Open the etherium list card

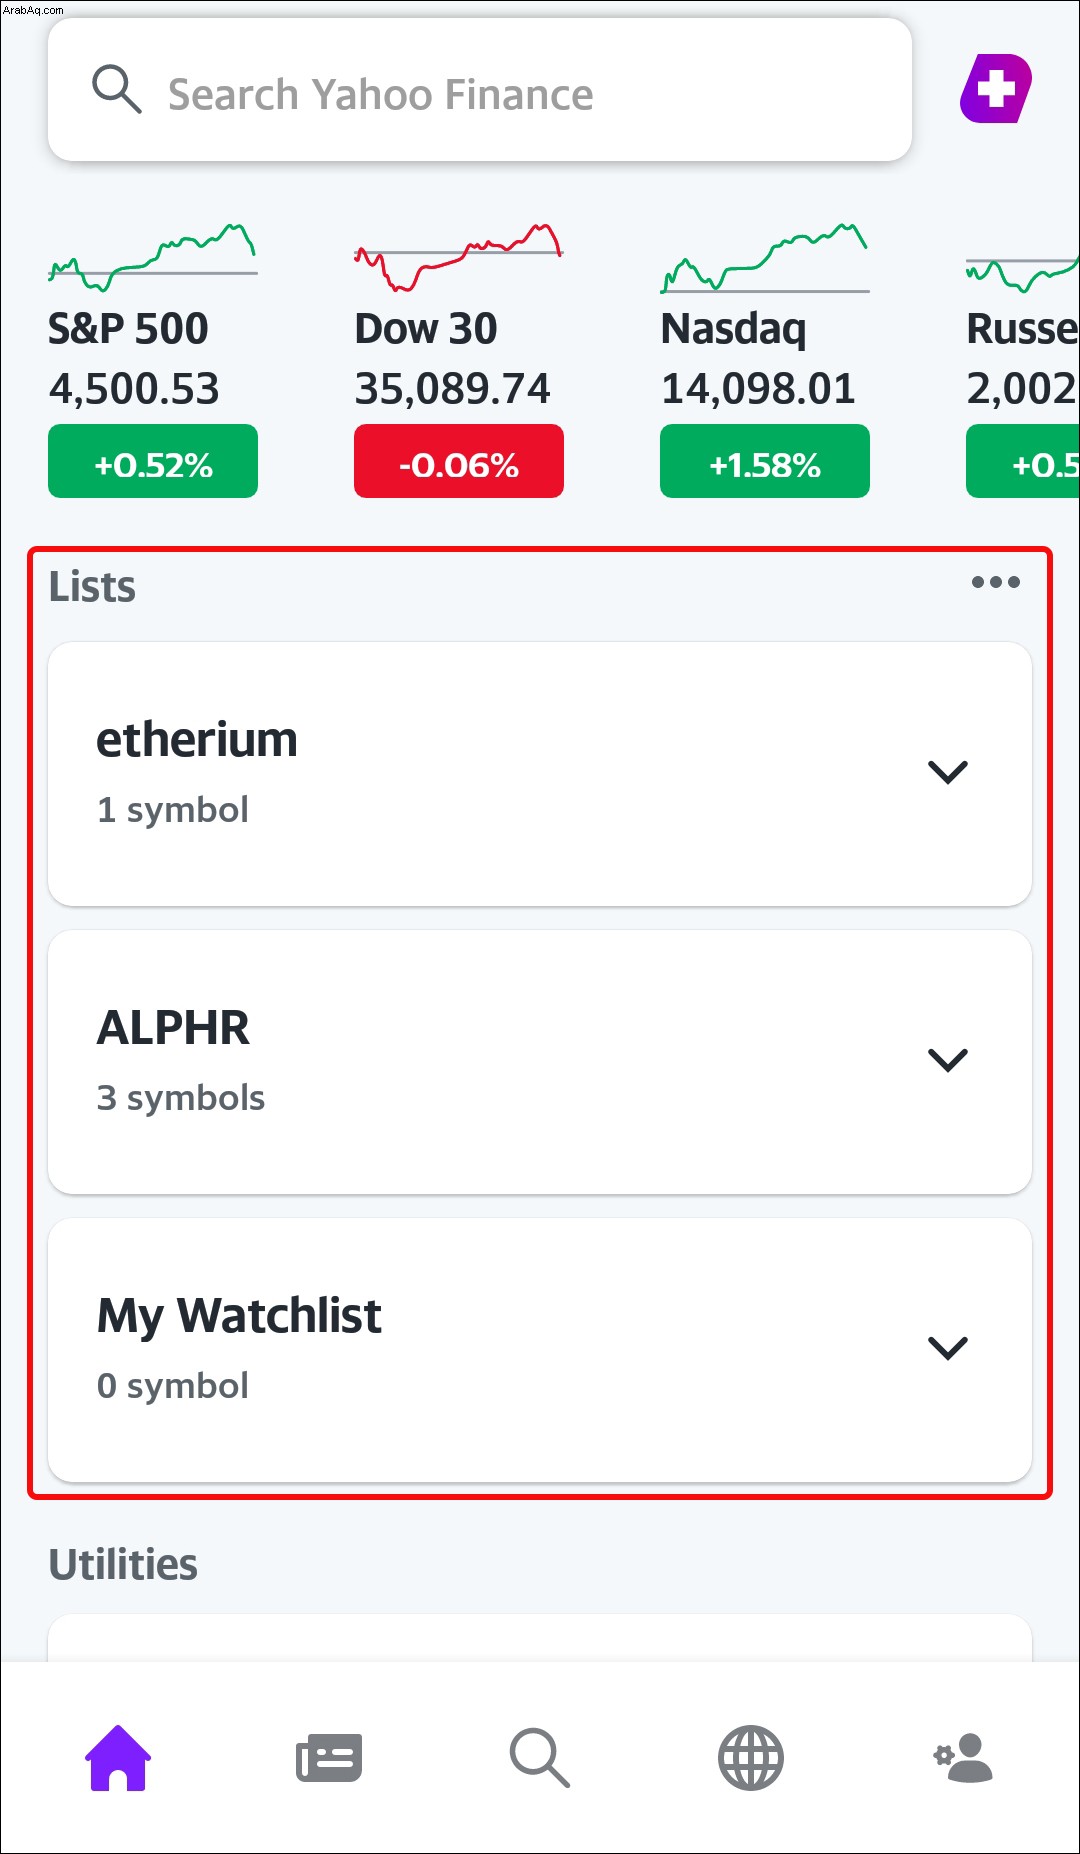(540, 774)
